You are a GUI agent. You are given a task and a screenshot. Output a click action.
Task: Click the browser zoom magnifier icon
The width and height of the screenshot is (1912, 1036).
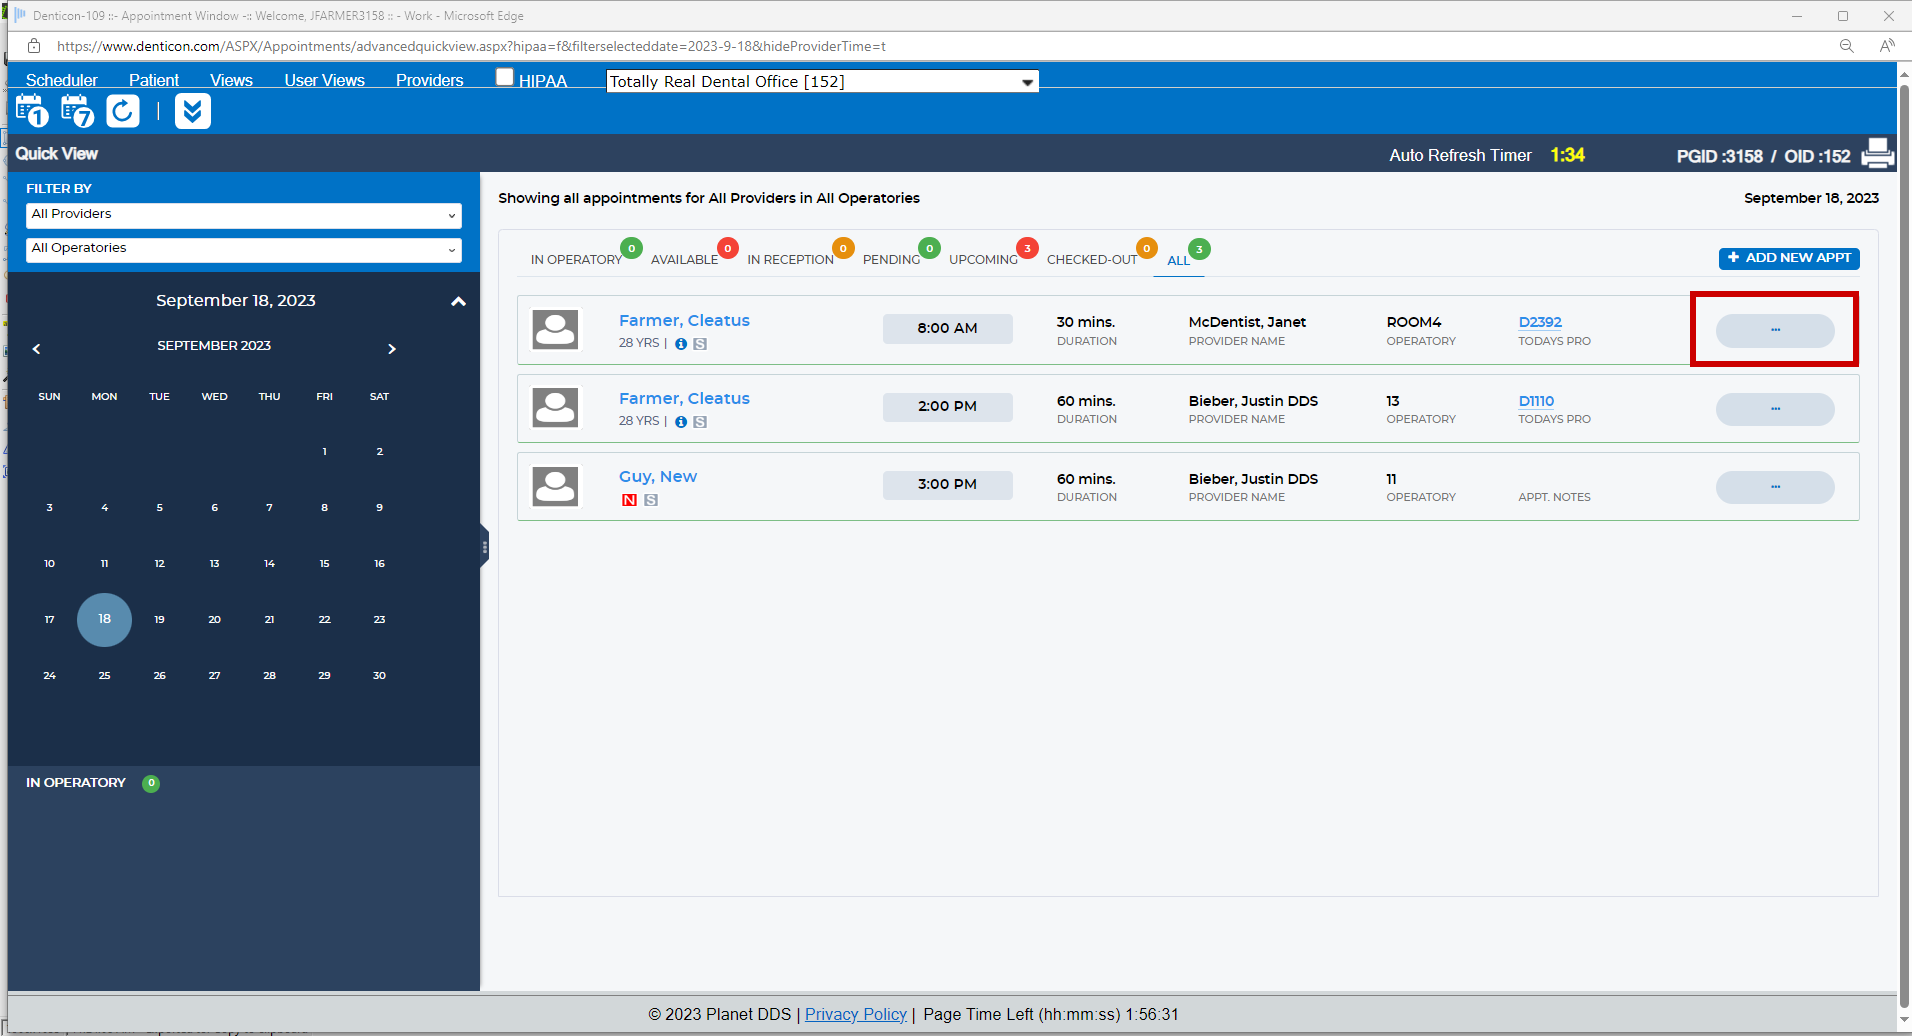click(1846, 46)
